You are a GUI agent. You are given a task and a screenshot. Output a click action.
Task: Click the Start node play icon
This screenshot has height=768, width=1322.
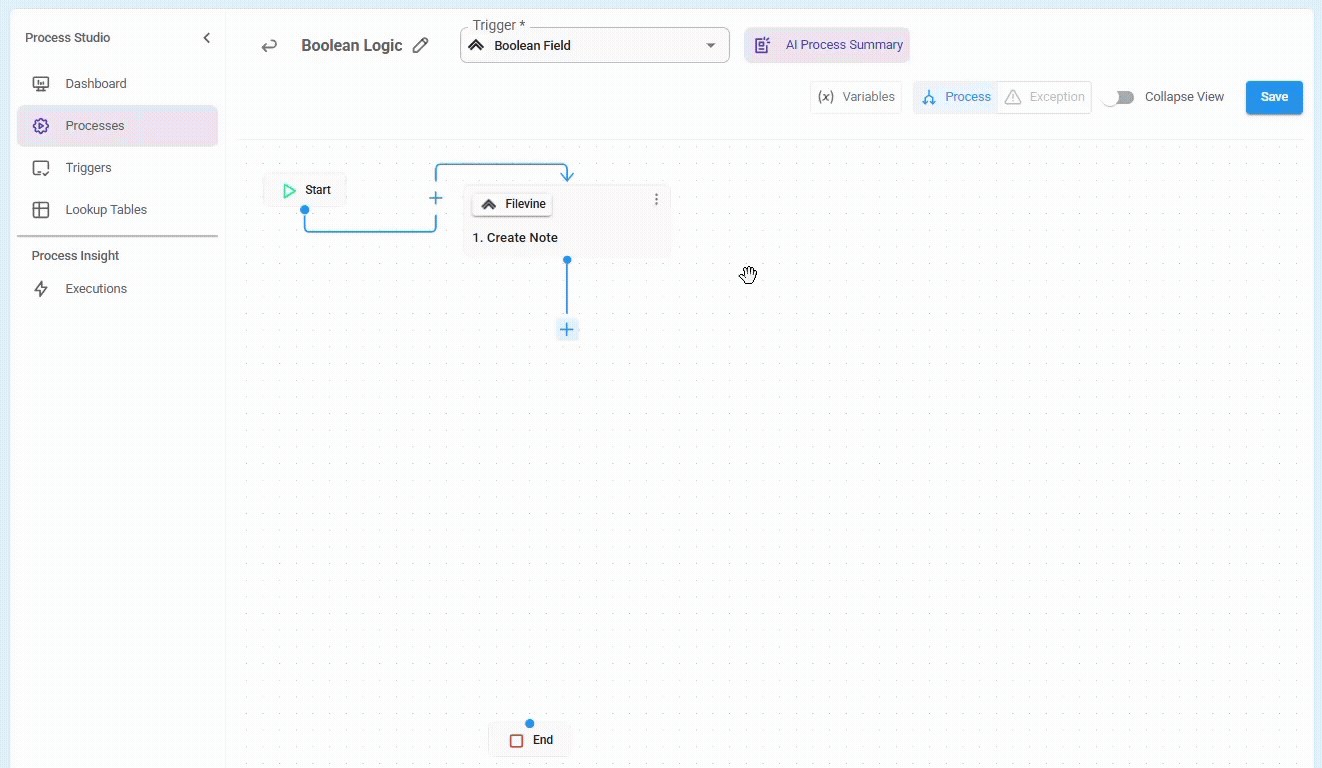tap(289, 190)
